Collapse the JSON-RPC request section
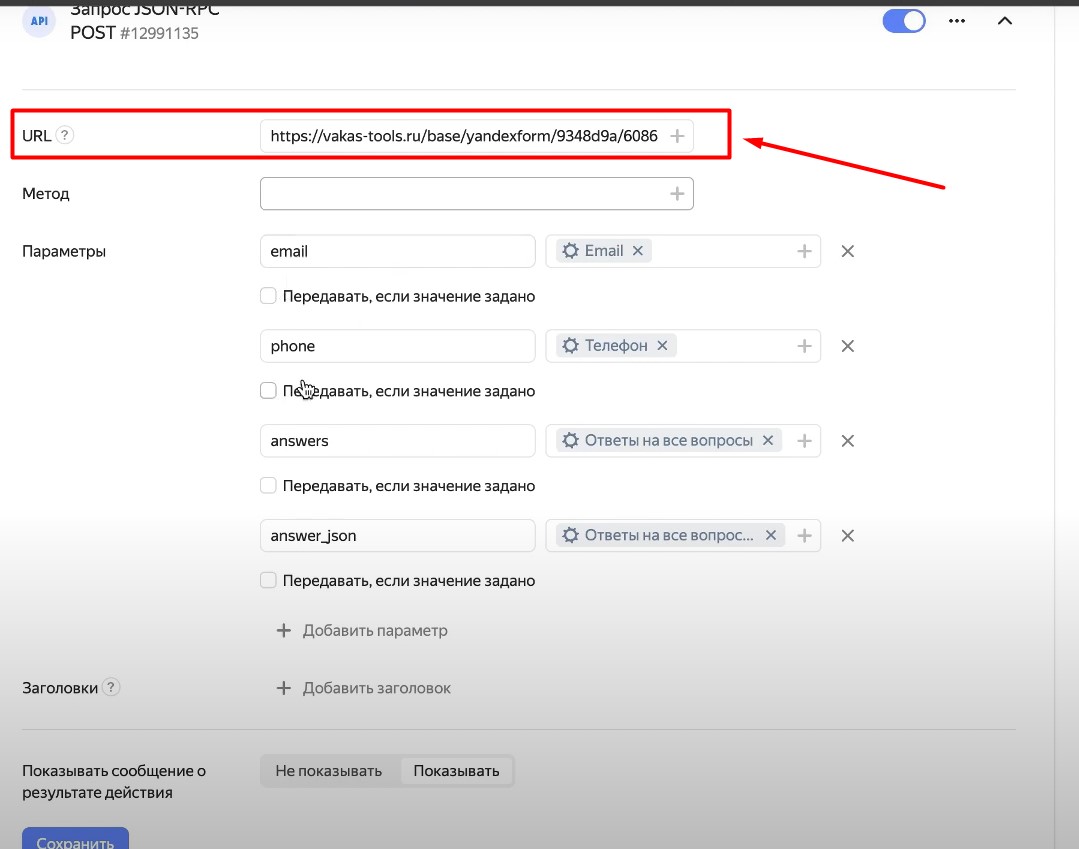Screen dimensions: 1079x849 [1005, 20]
